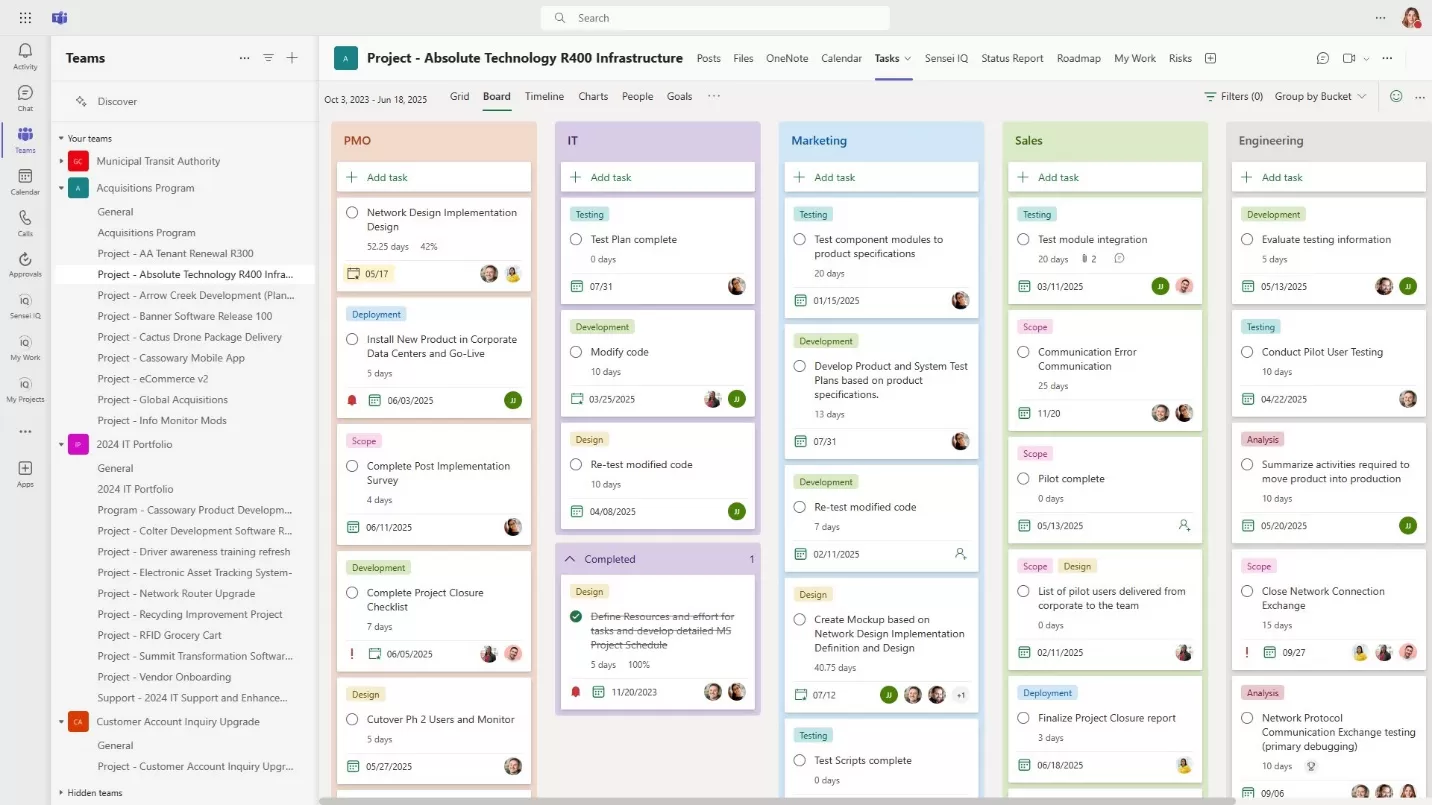1432x805 pixels.
Task: Open Apps store in the left rail
Action: coord(25,473)
